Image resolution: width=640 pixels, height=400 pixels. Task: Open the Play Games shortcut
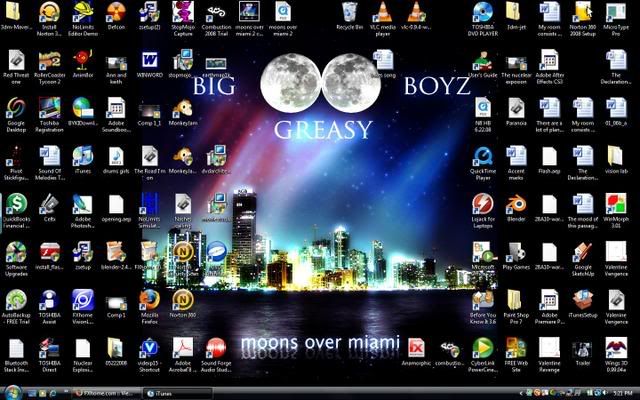[516, 256]
